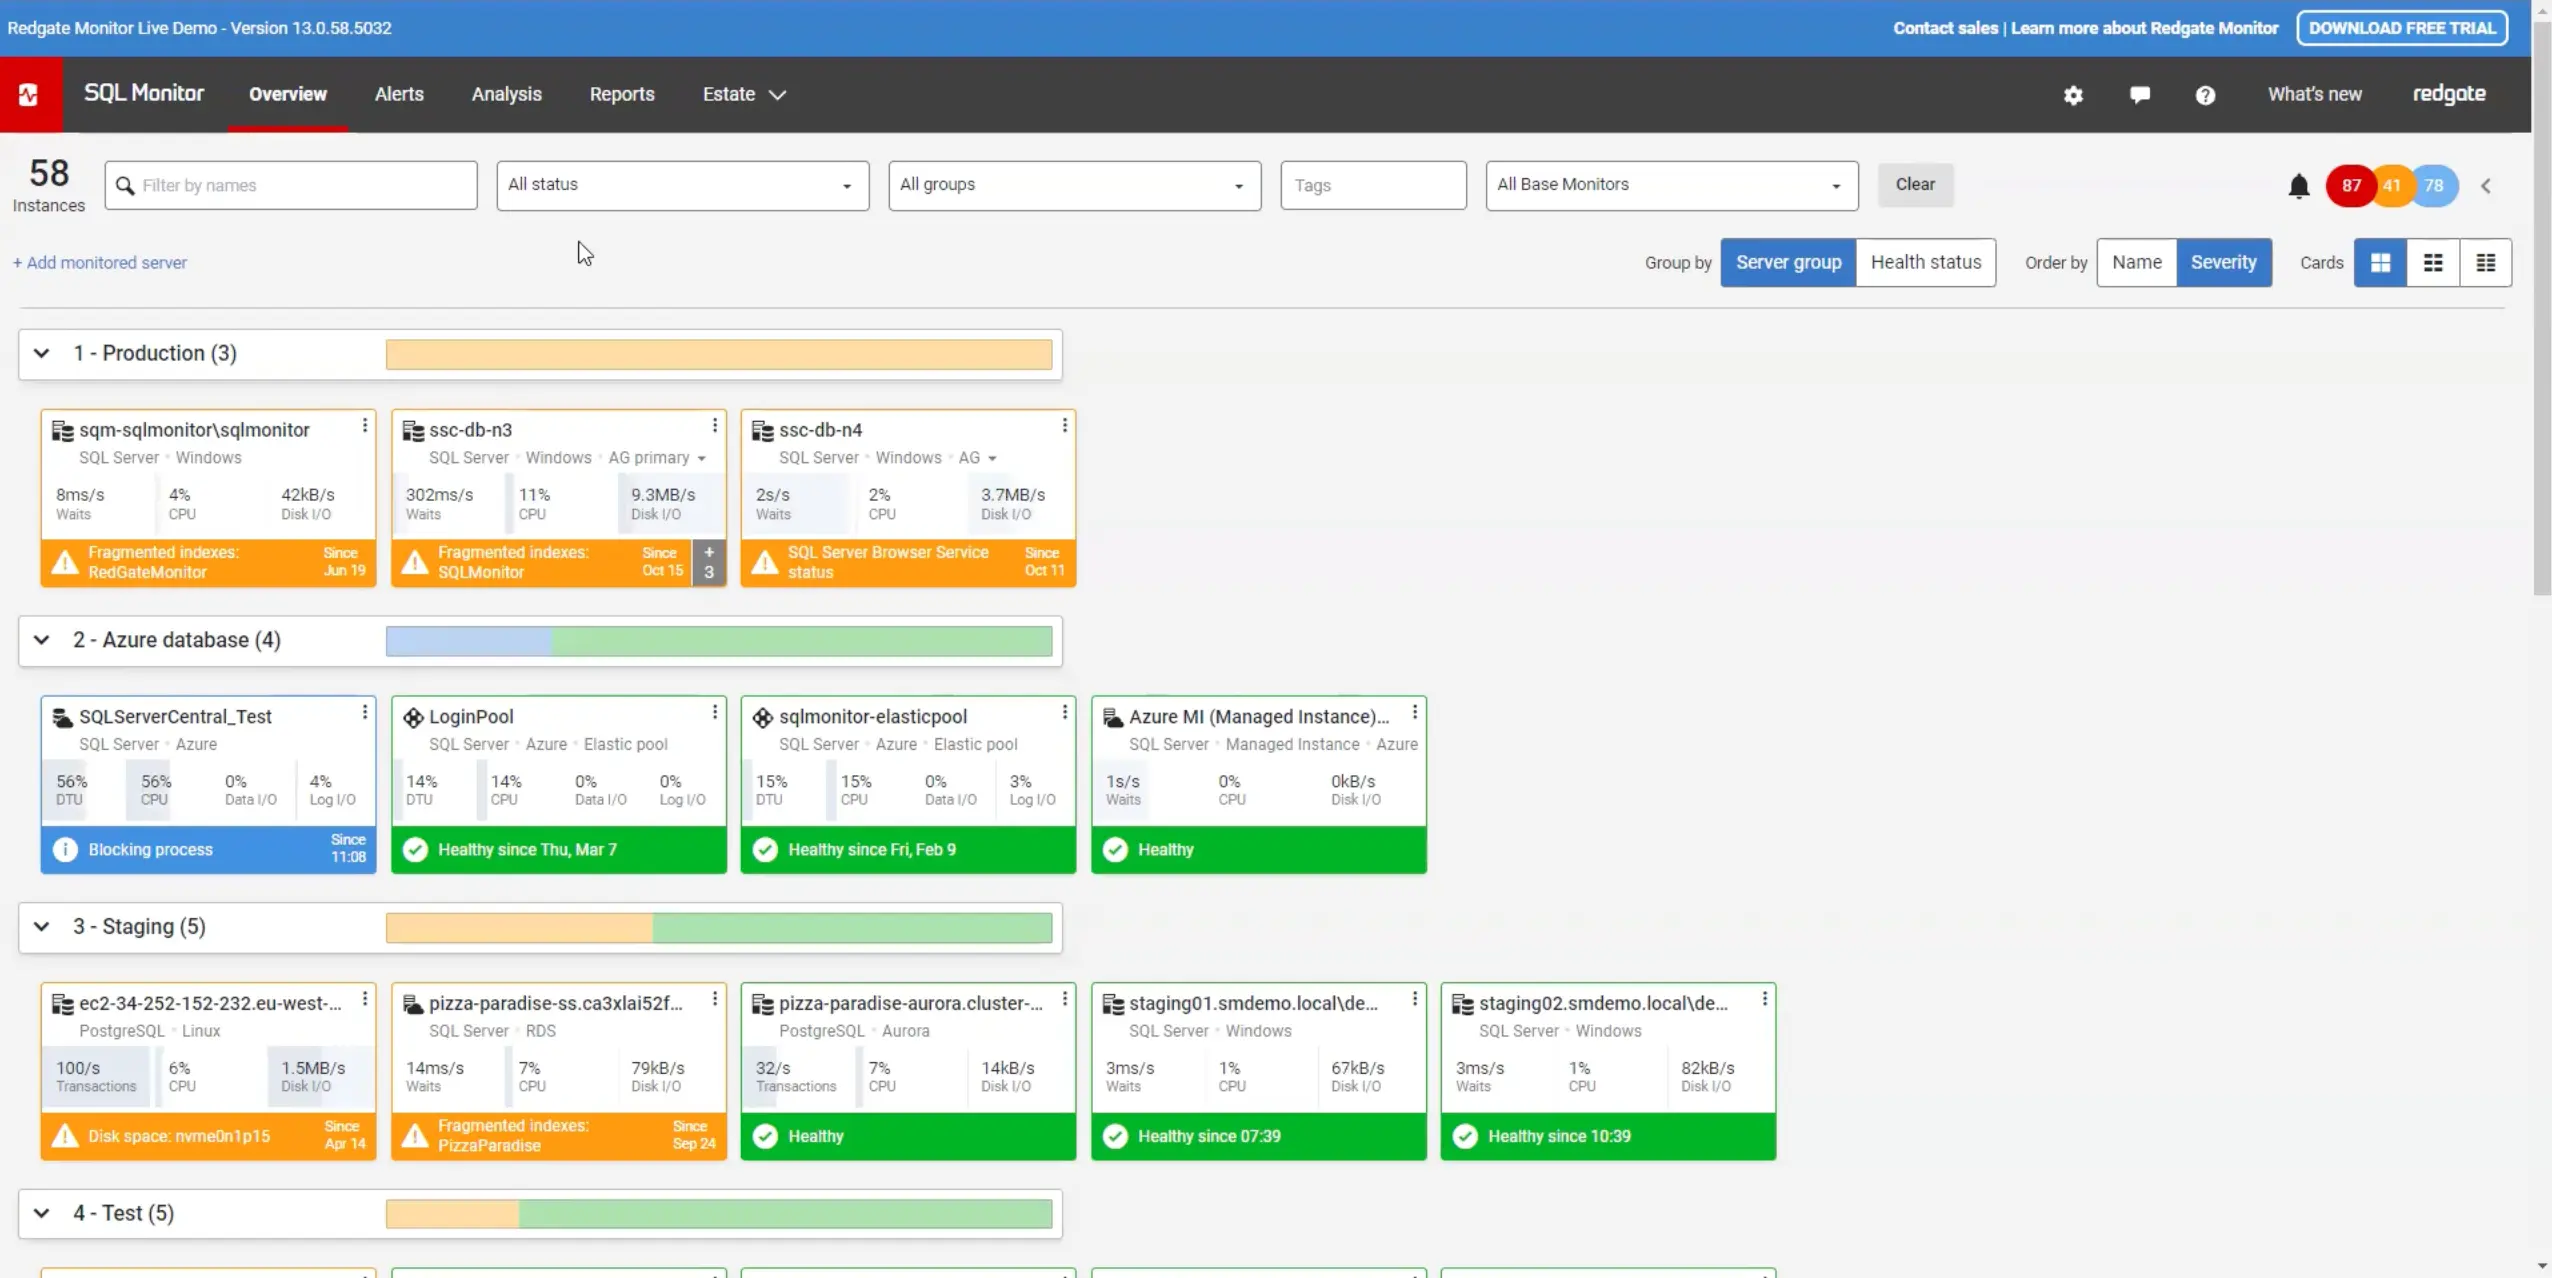Collapse the 1 - Production group

(42, 353)
